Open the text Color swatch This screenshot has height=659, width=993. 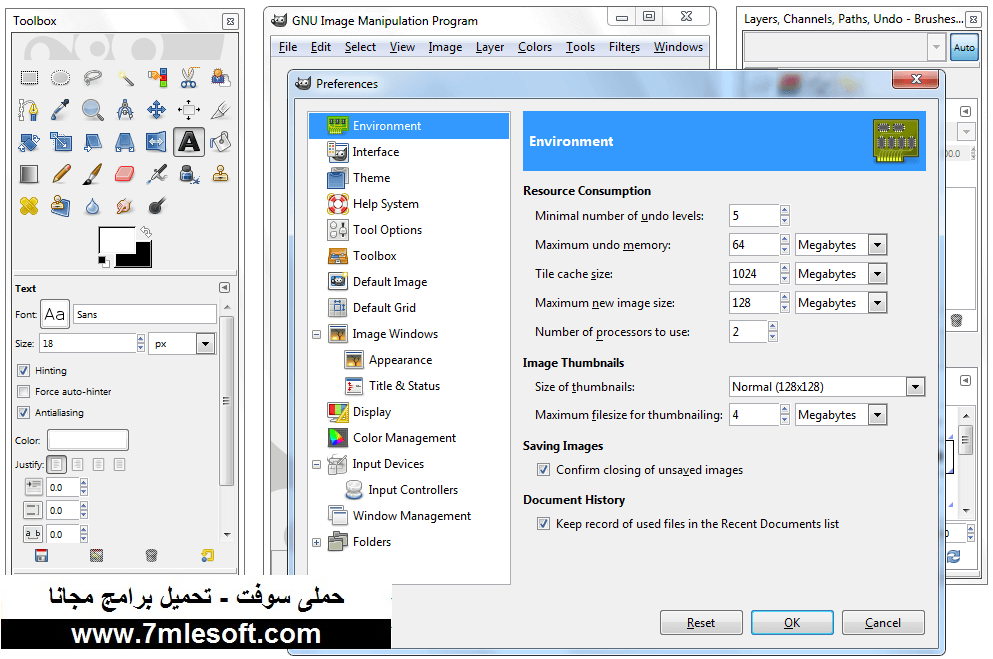click(88, 440)
